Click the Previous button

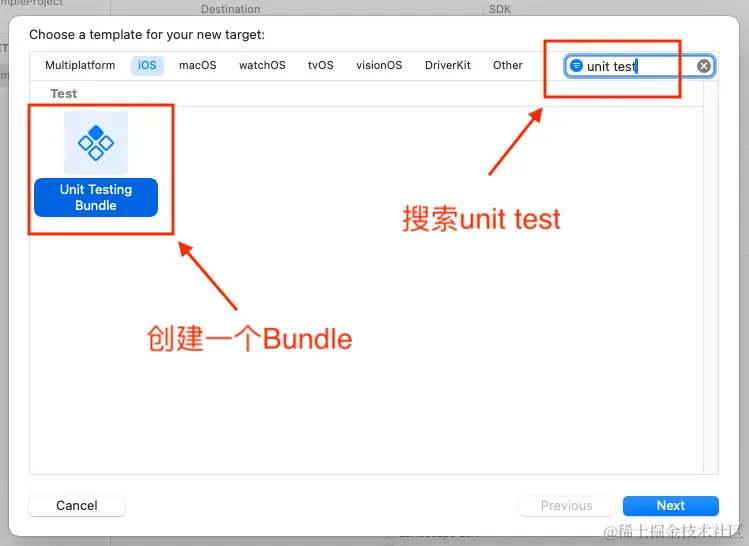567,505
